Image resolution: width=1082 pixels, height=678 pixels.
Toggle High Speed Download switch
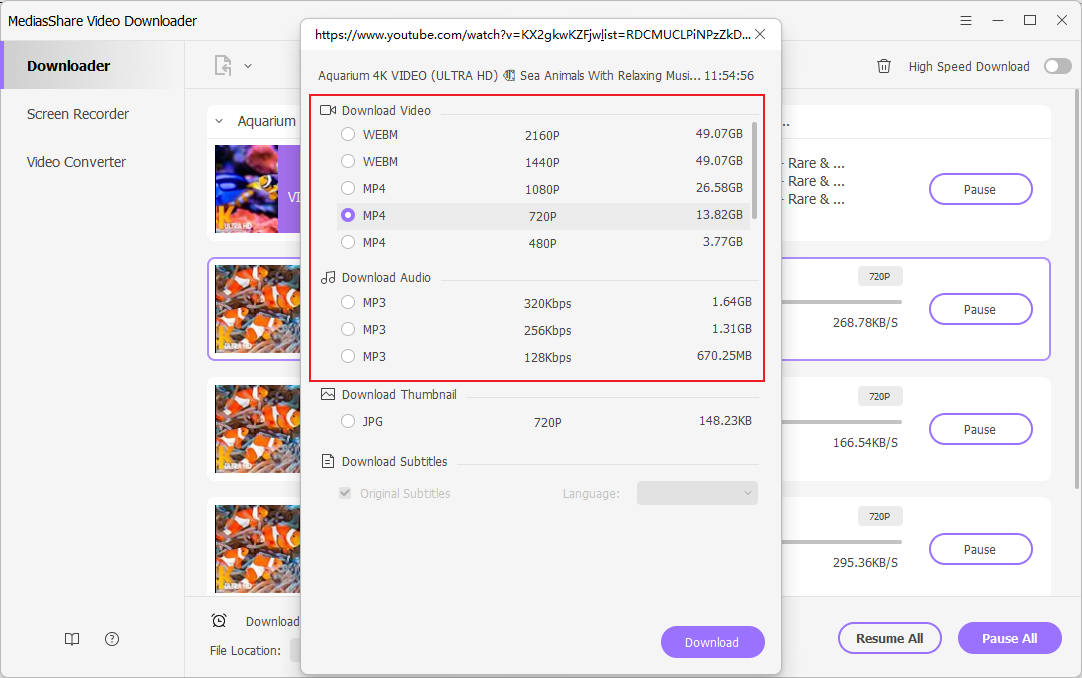(1057, 66)
